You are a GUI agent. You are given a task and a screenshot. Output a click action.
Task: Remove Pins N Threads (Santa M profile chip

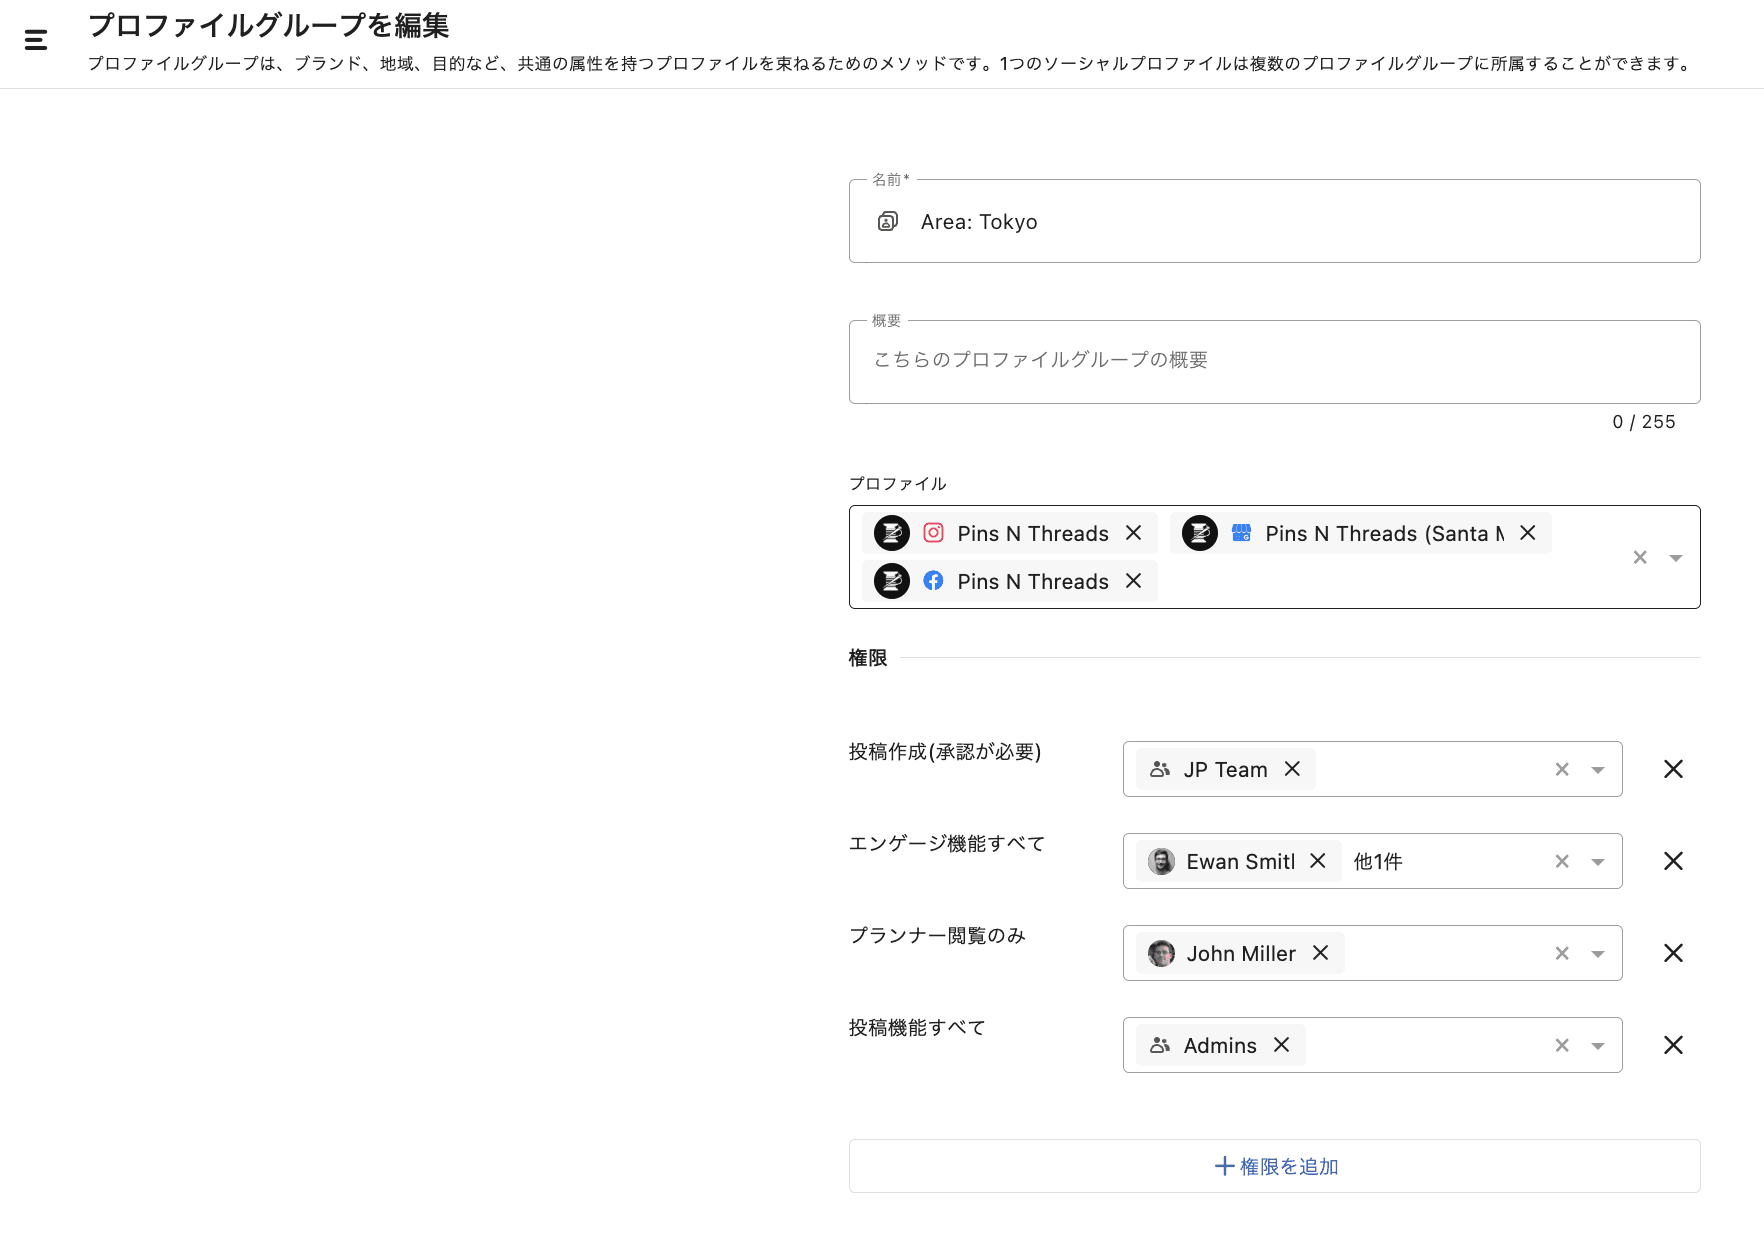pyautogui.click(x=1527, y=533)
